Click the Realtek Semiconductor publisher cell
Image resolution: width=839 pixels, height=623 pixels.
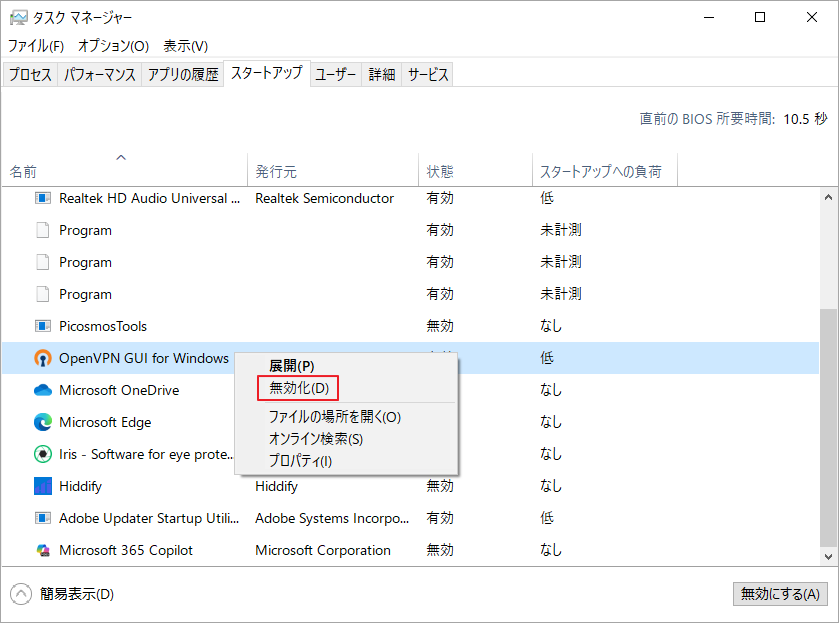[324, 198]
